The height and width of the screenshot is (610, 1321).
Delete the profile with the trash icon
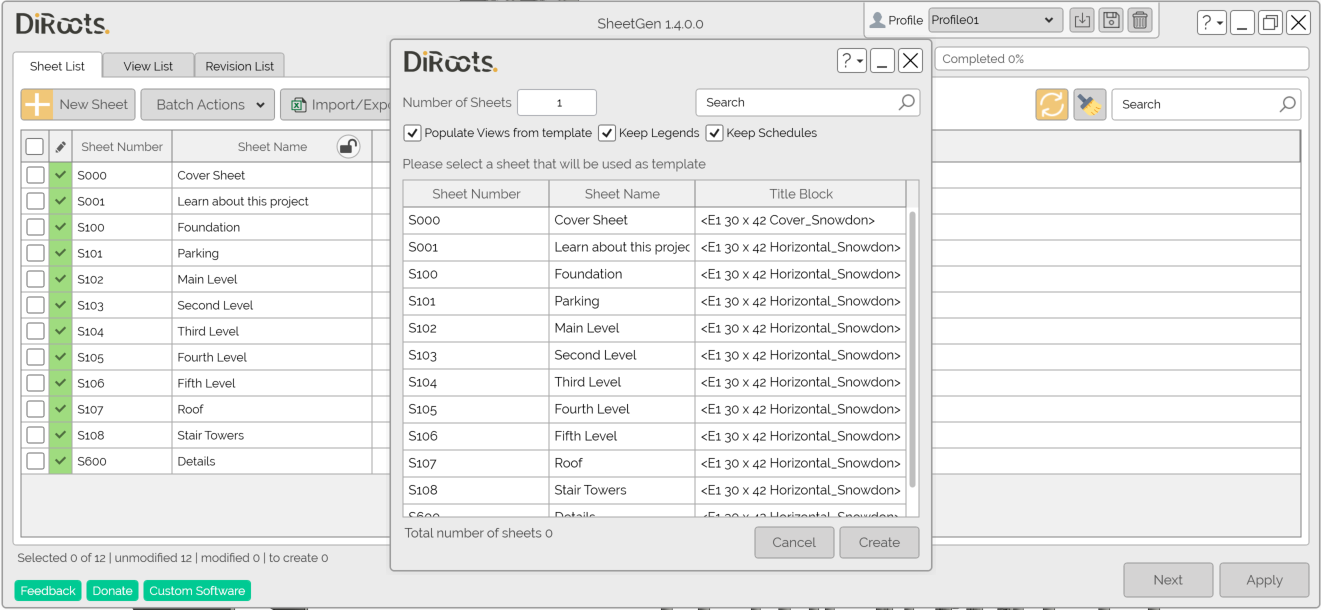point(1140,19)
